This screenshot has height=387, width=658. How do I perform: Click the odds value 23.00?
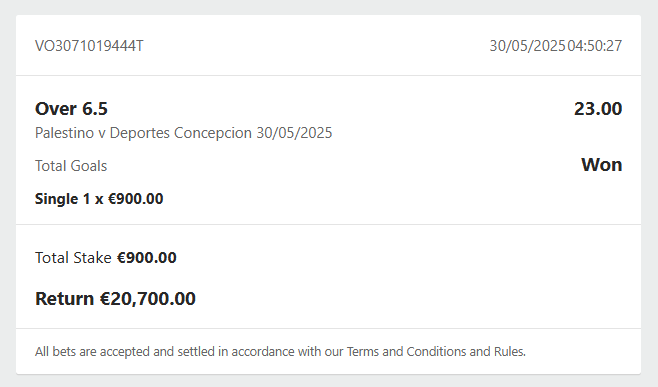click(598, 109)
